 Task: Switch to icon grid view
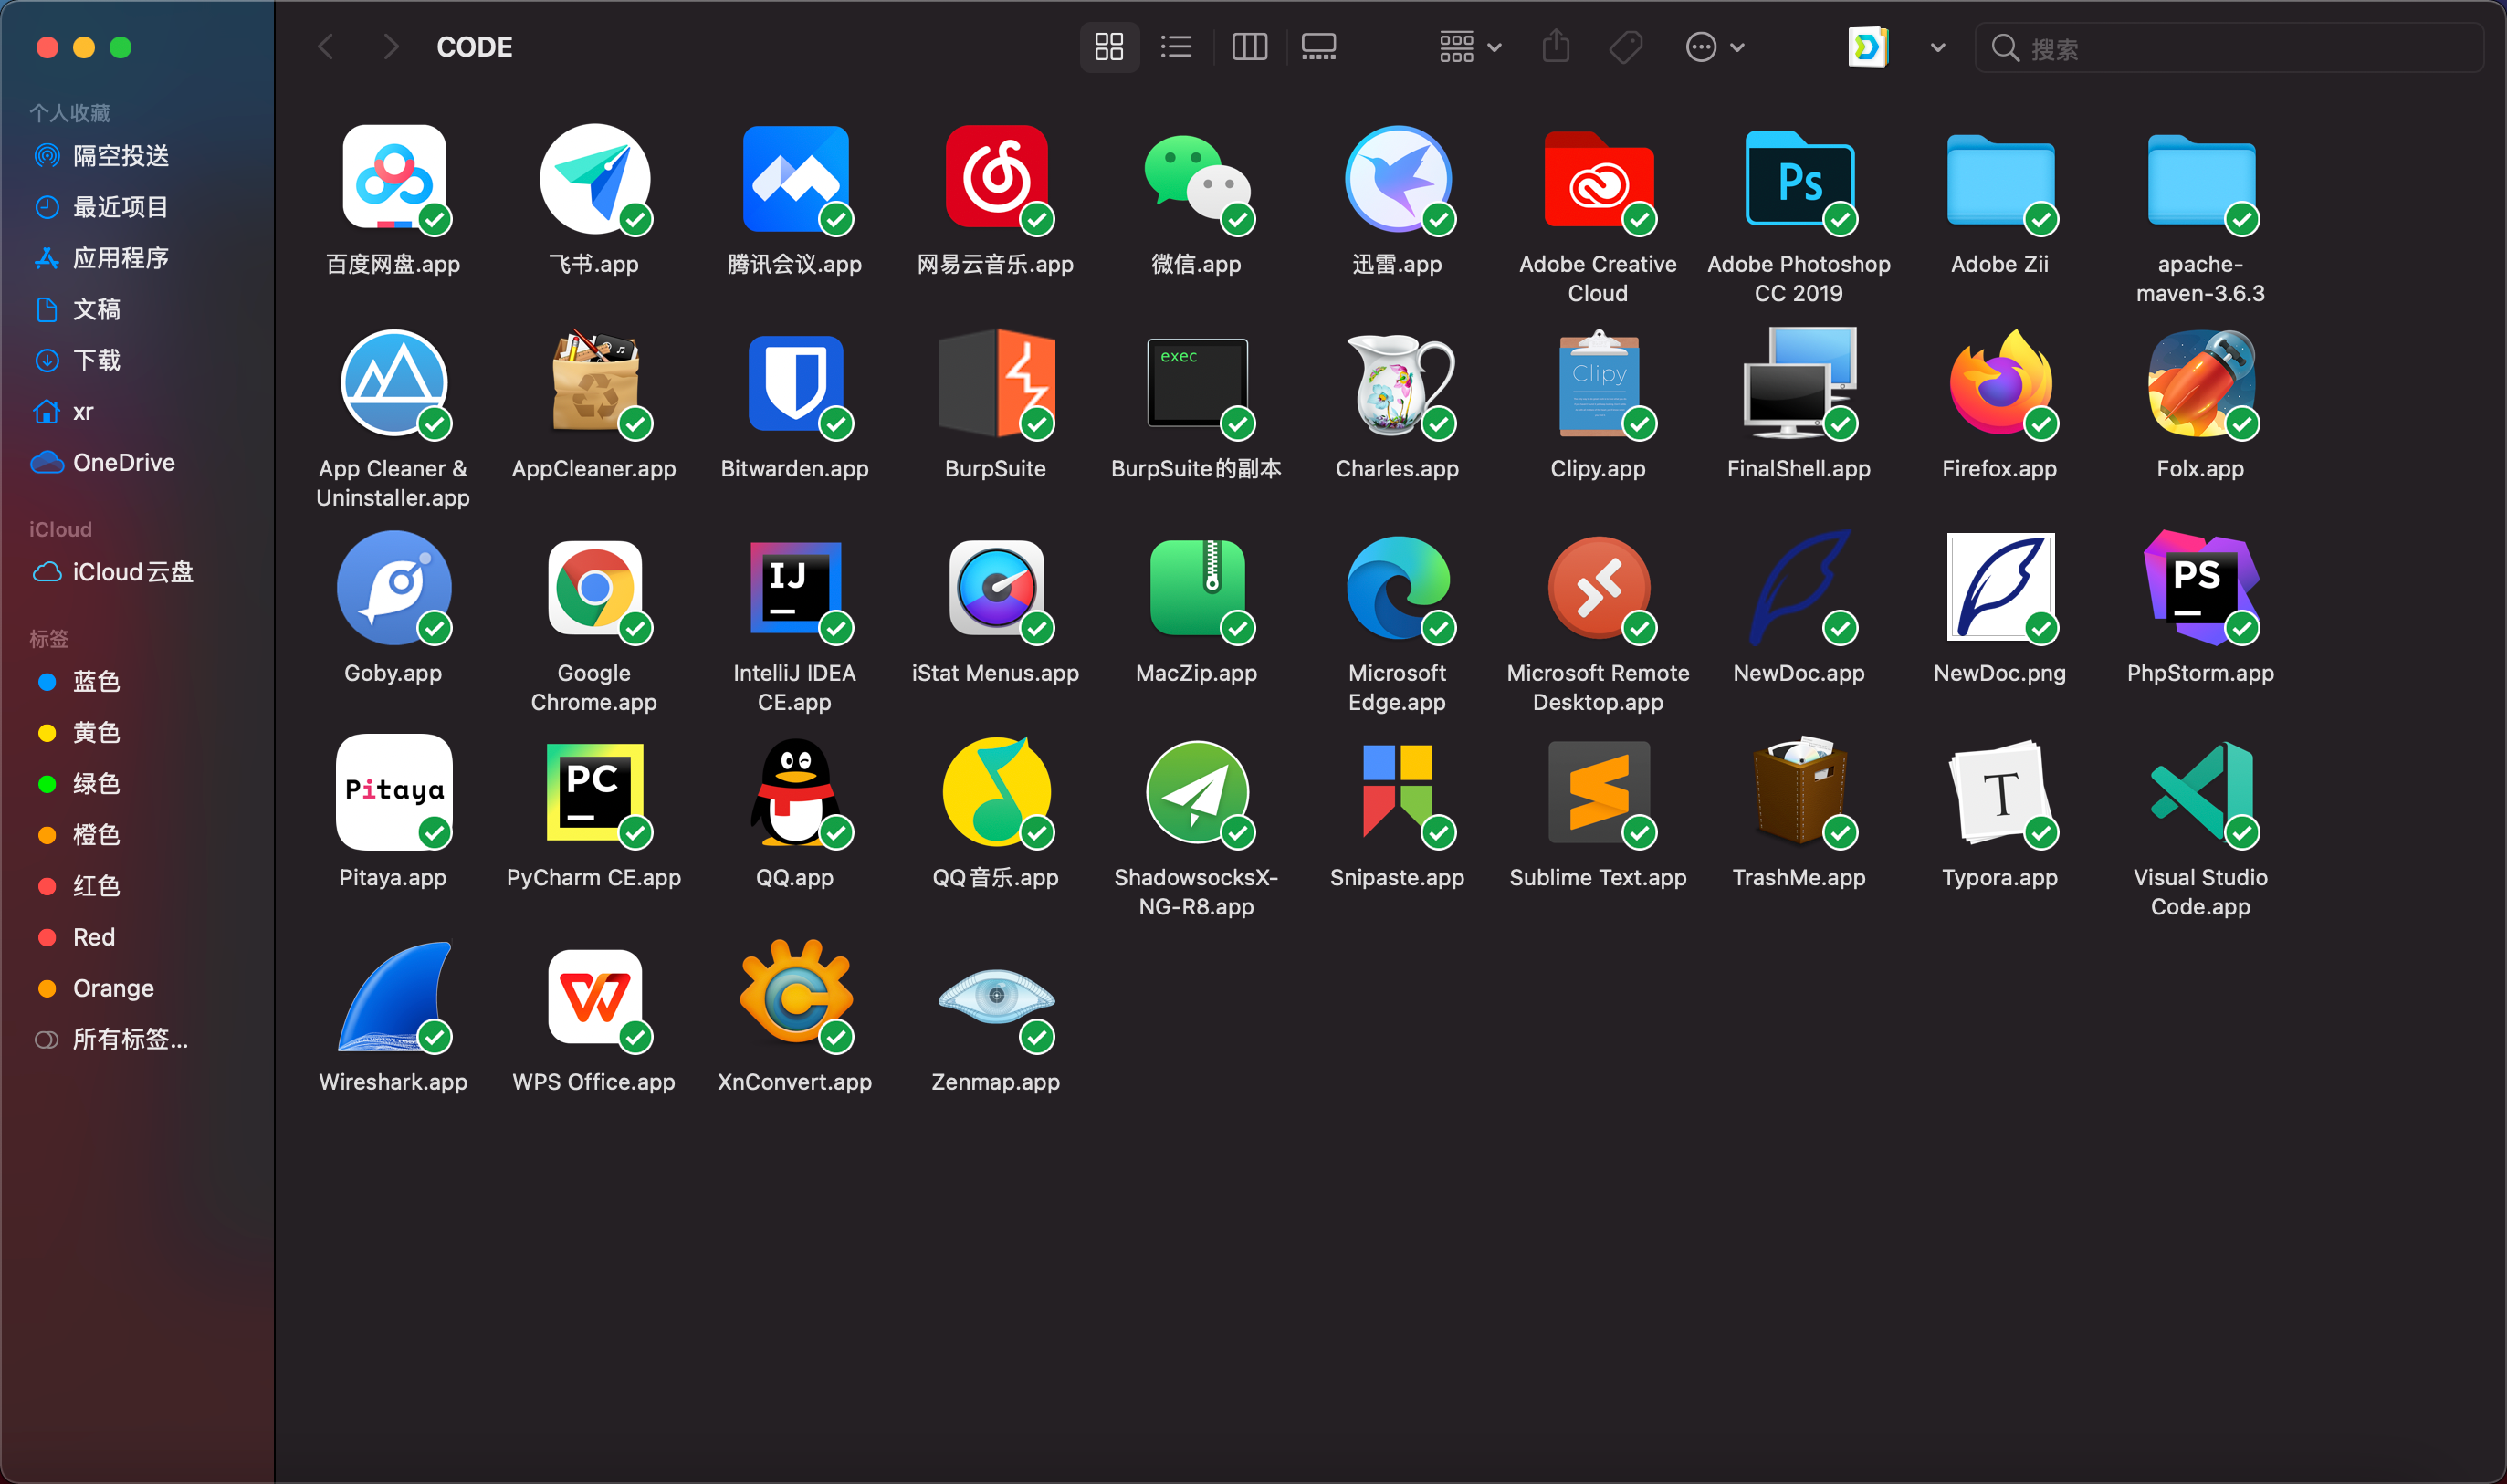tap(1109, 47)
